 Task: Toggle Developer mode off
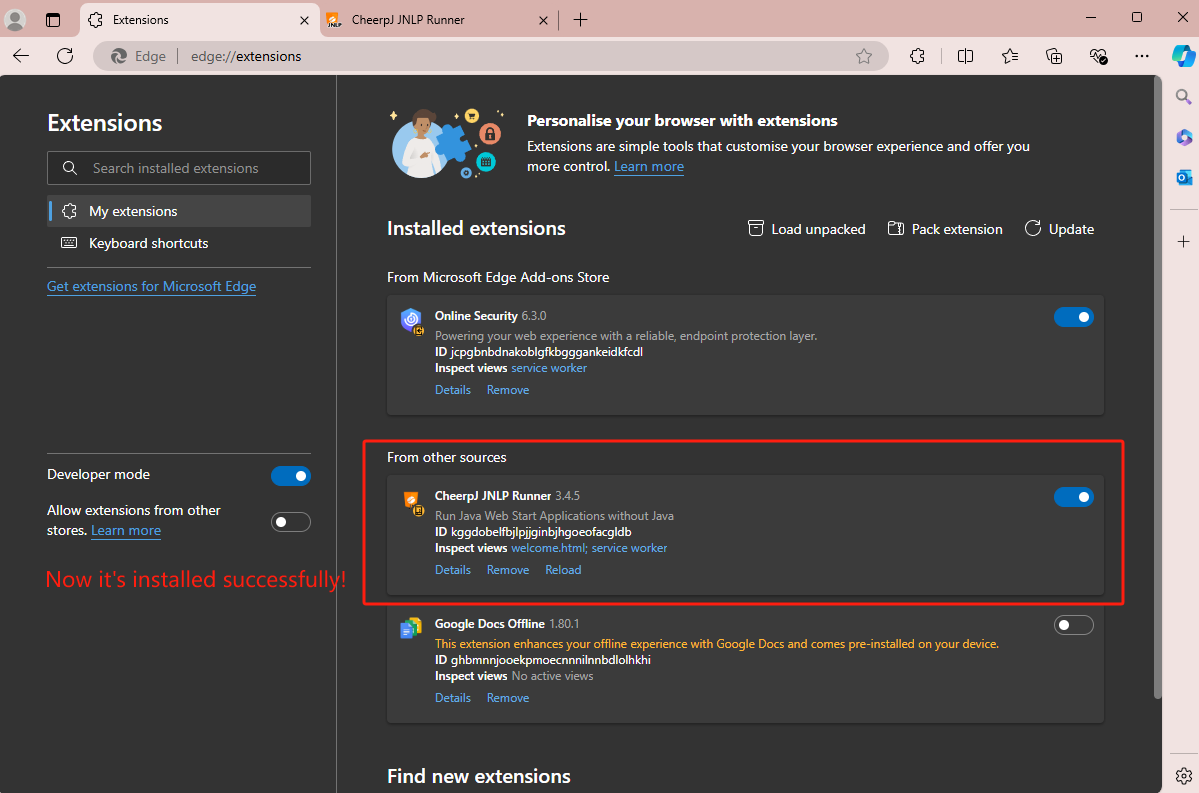[x=290, y=476]
